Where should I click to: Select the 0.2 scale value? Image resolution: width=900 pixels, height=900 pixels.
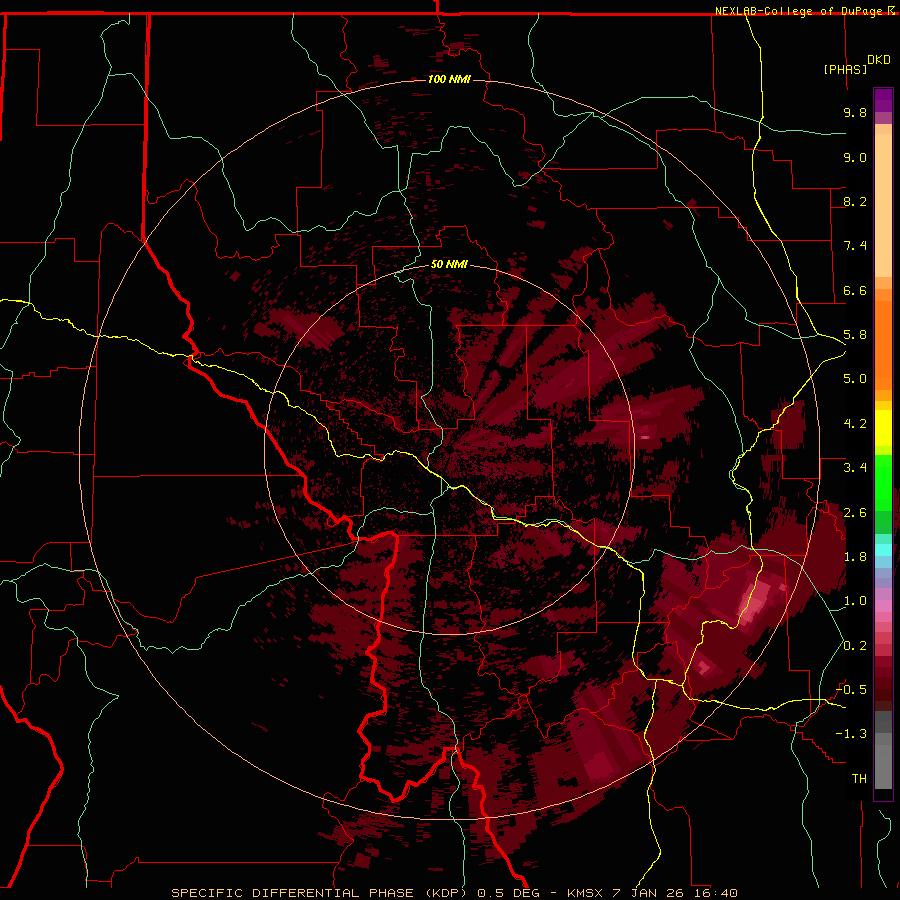855,646
